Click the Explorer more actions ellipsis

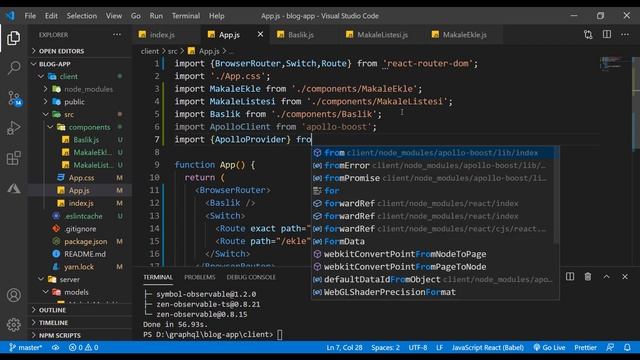pos(117,35)
